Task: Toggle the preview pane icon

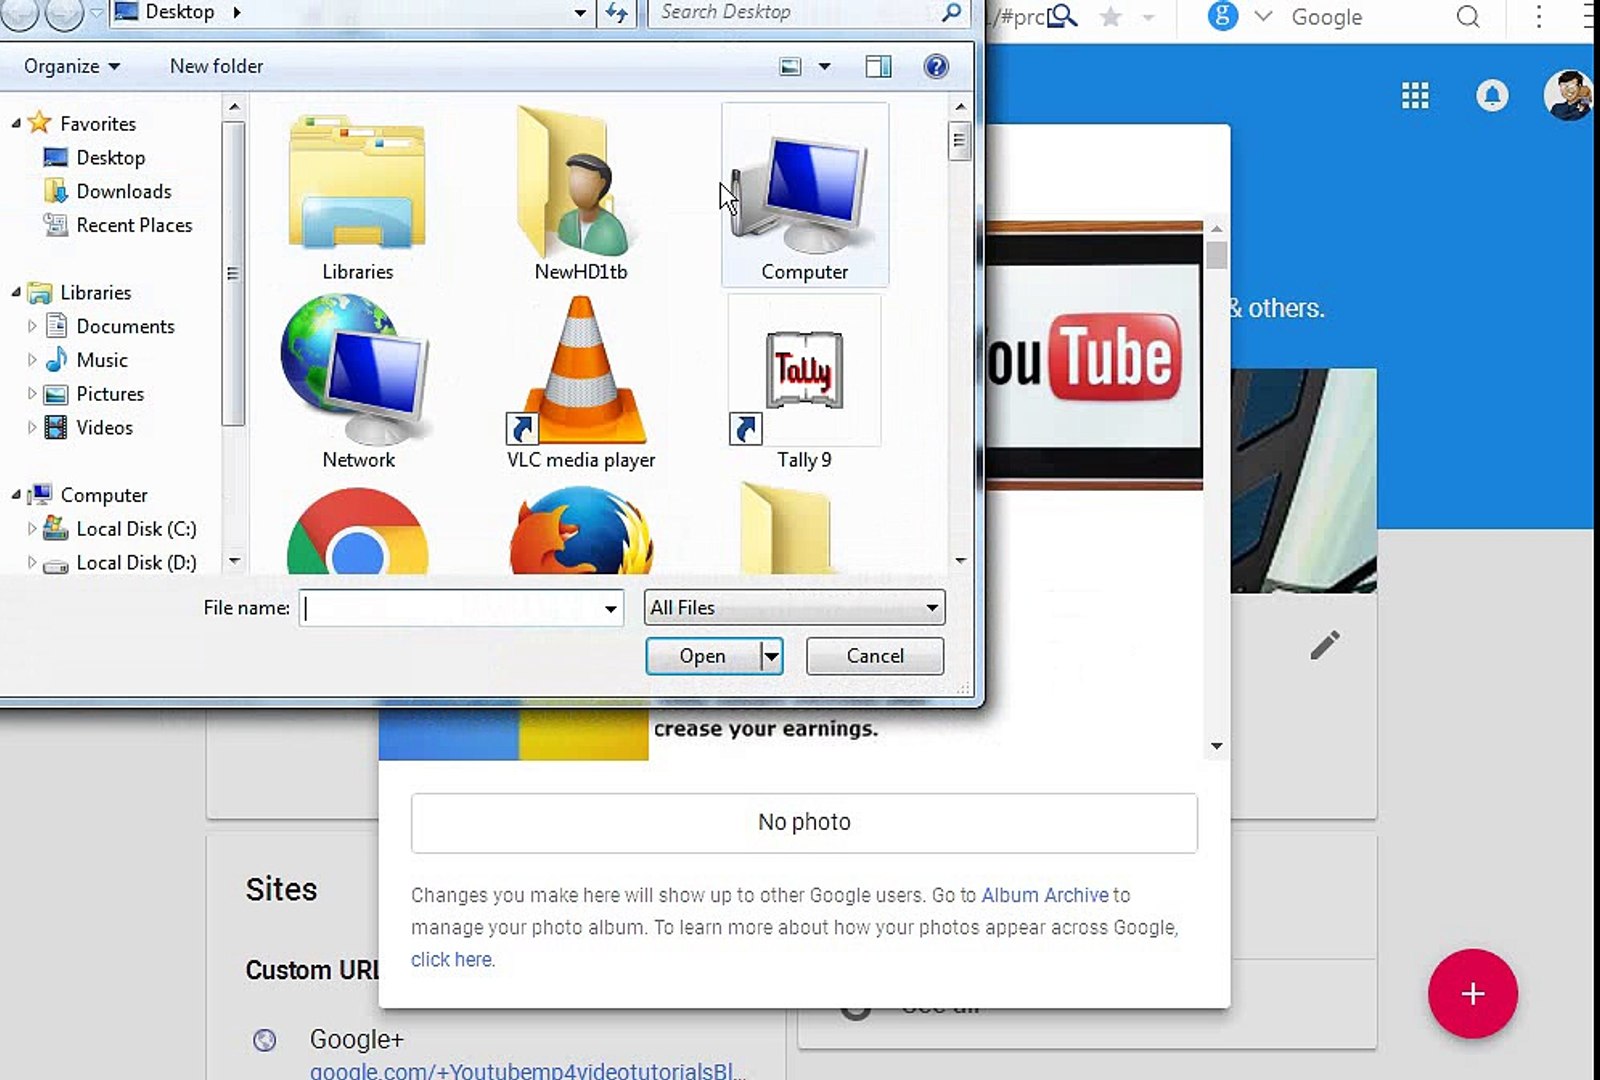Action: [878, 66]
